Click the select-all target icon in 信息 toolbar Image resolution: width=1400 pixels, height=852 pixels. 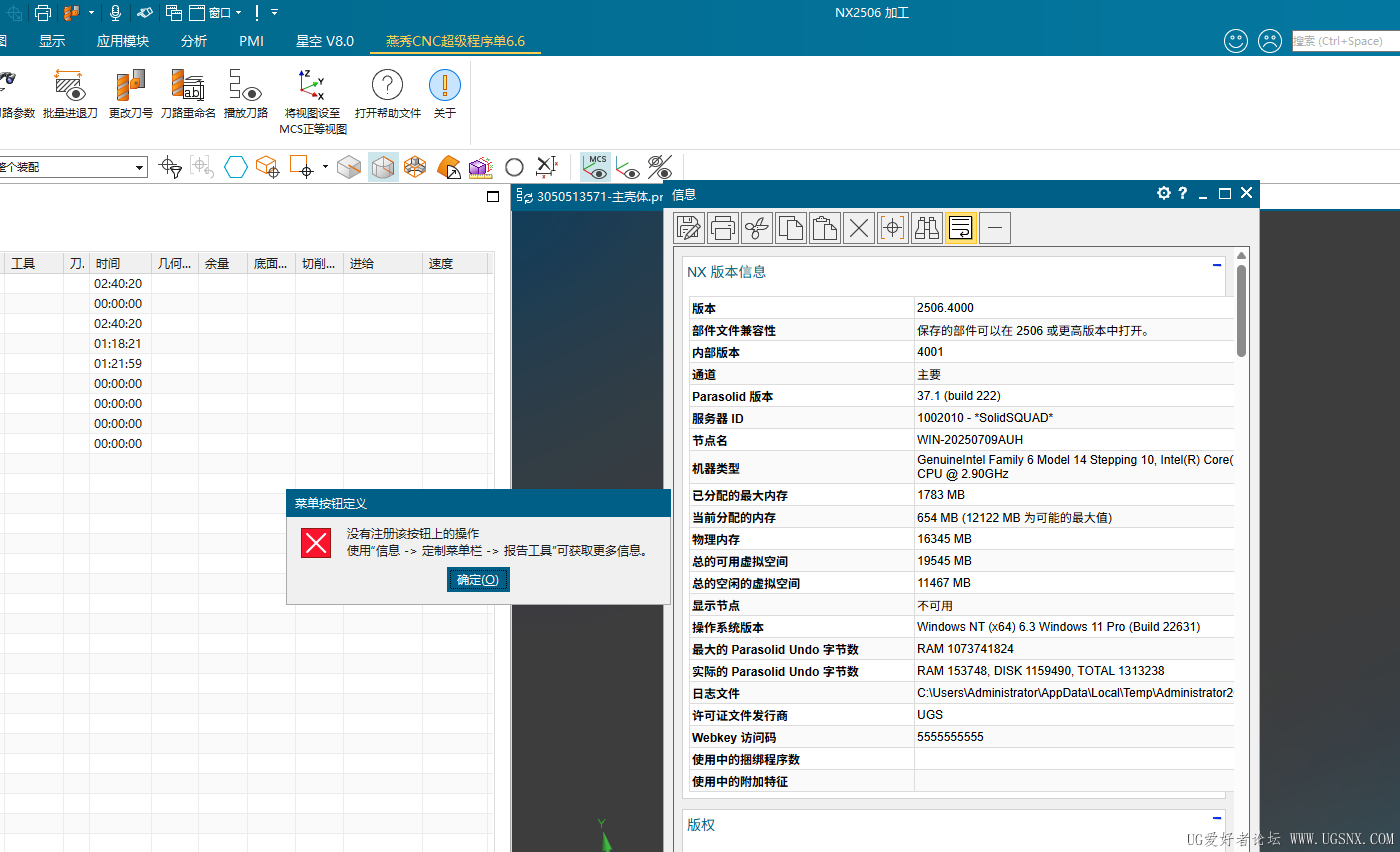893,229
